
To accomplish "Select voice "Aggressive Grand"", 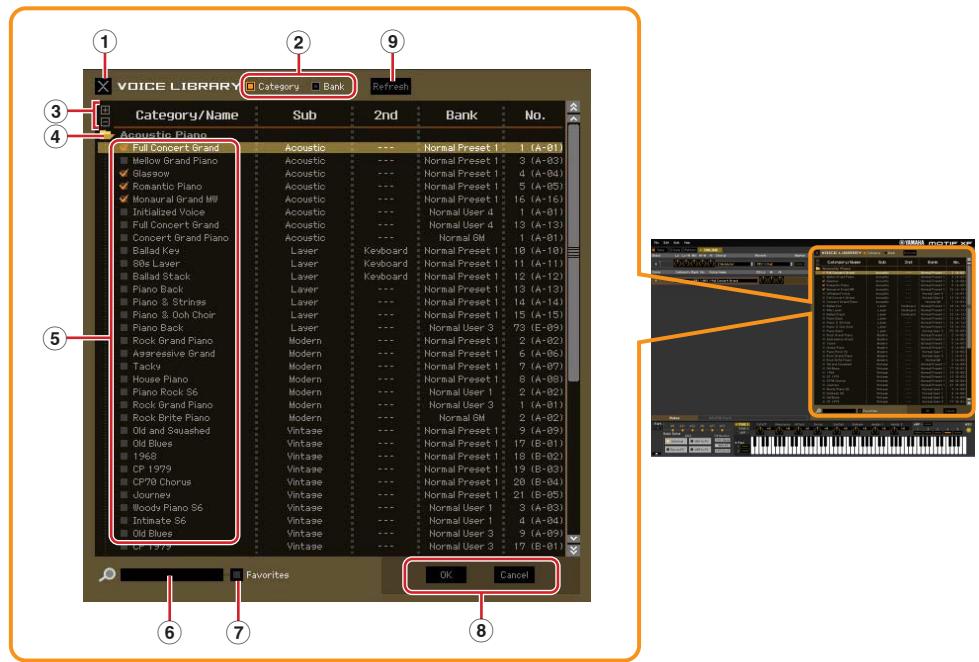I will tap(174, 353).
